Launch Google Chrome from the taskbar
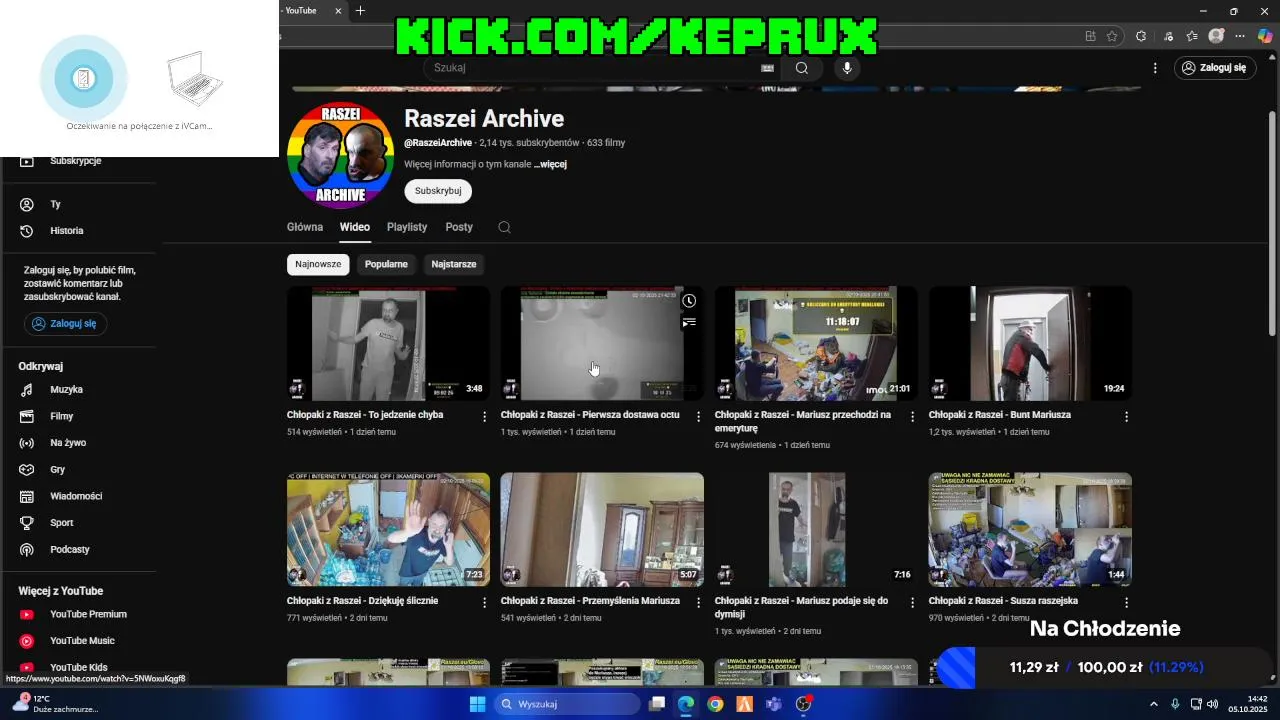The width and height of the screenshot is (1280, 720). 715,704
